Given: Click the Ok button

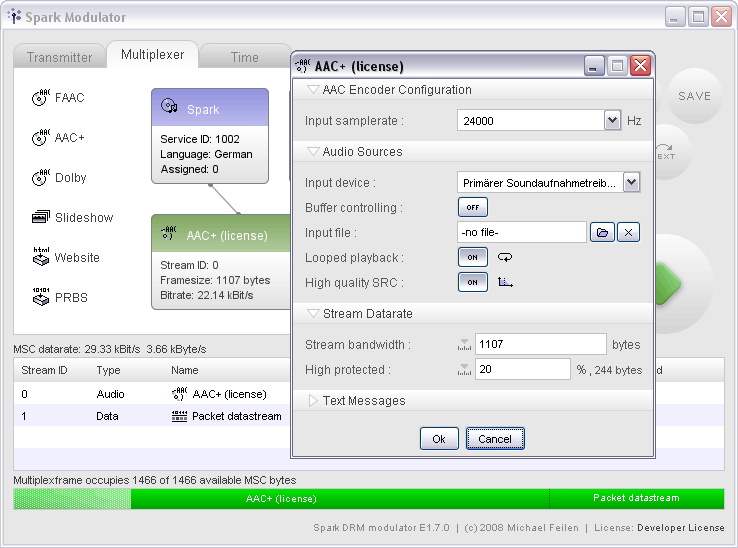Looking at the screenshot, I should [x=439, y=439].
